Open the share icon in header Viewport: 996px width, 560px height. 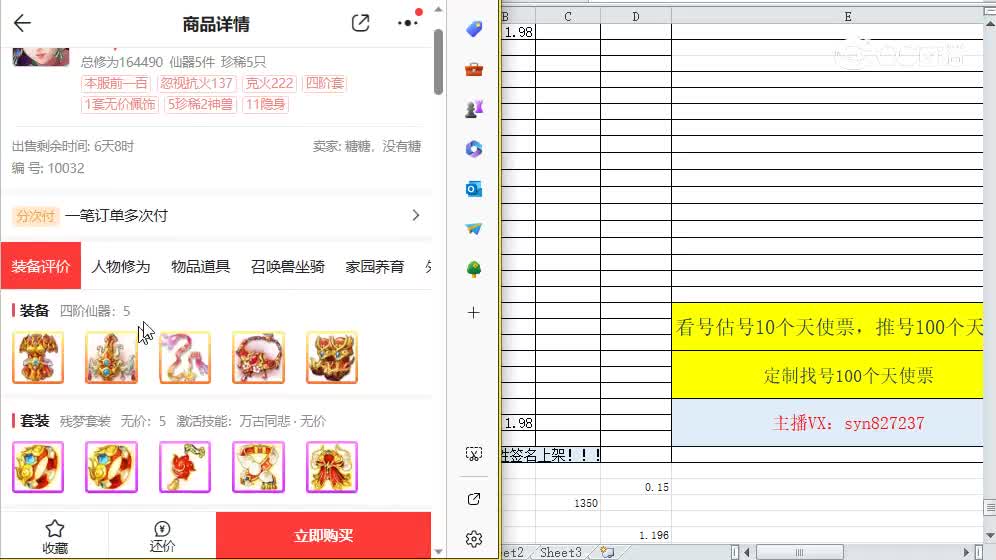pos(360,23)
